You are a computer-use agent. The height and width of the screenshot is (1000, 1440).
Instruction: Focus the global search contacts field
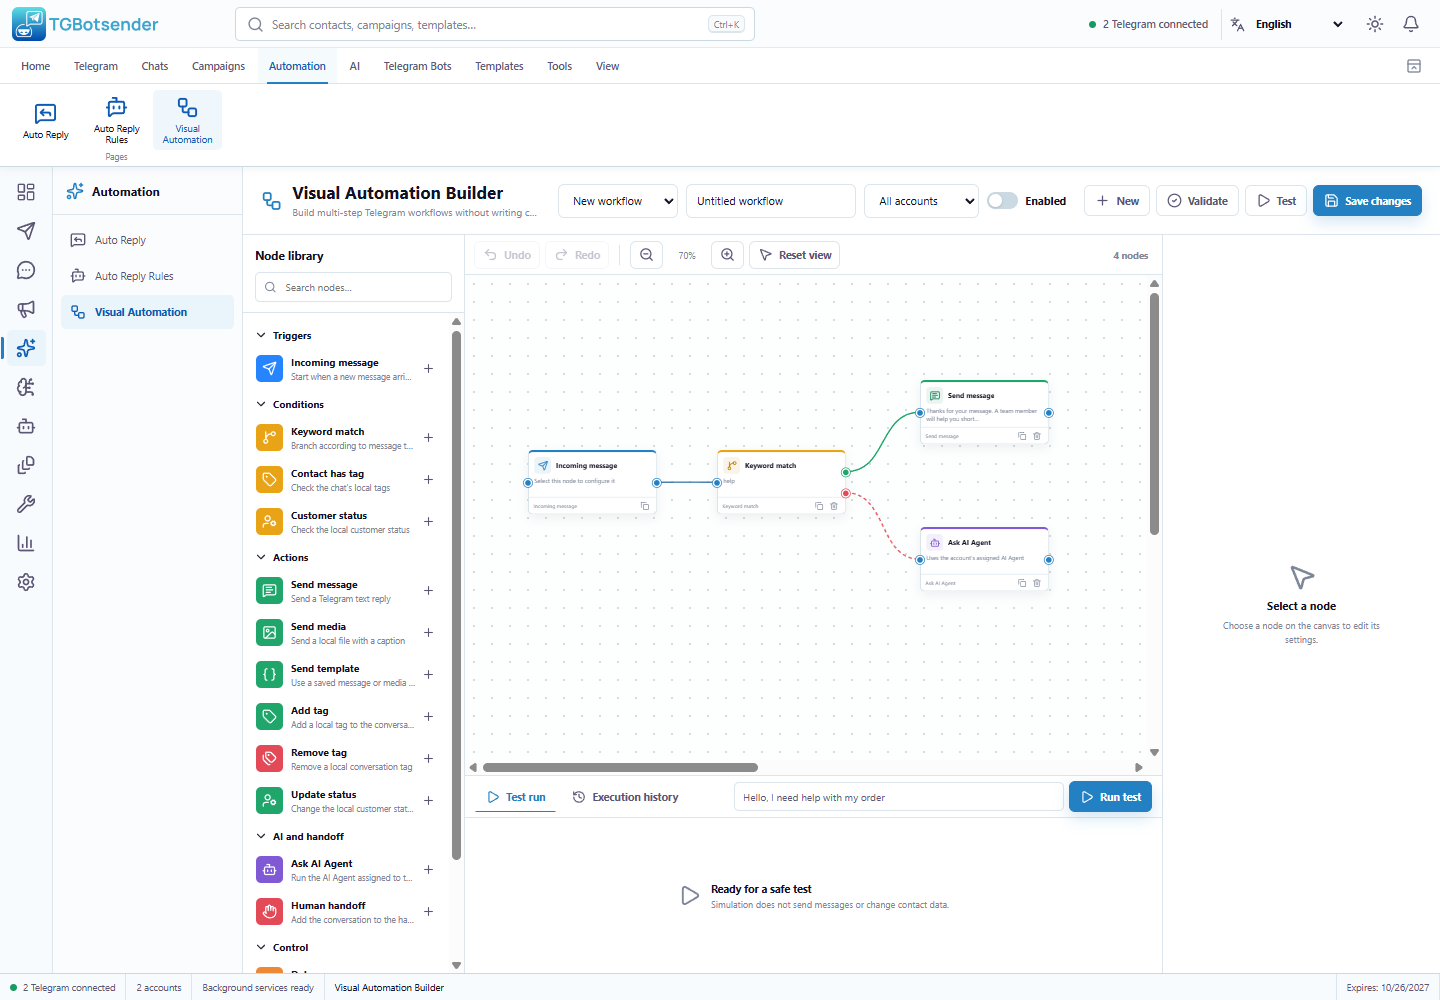(x=495, y=24)
